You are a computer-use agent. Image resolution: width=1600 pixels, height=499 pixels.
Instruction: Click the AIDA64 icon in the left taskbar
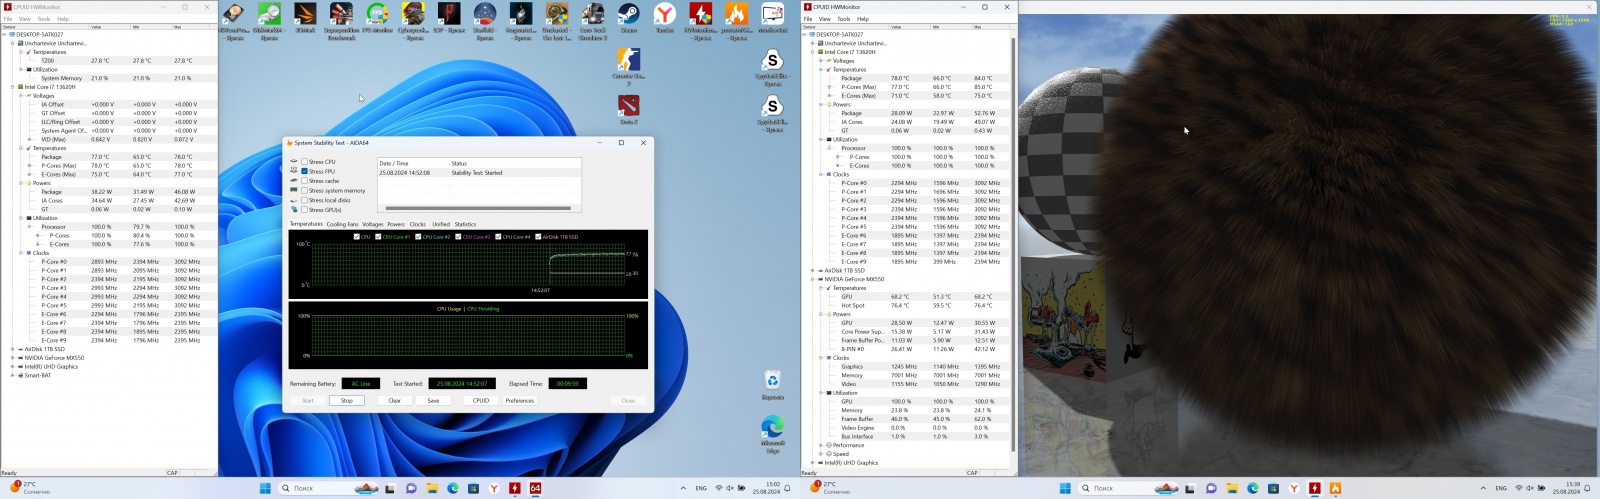[535, 488]
